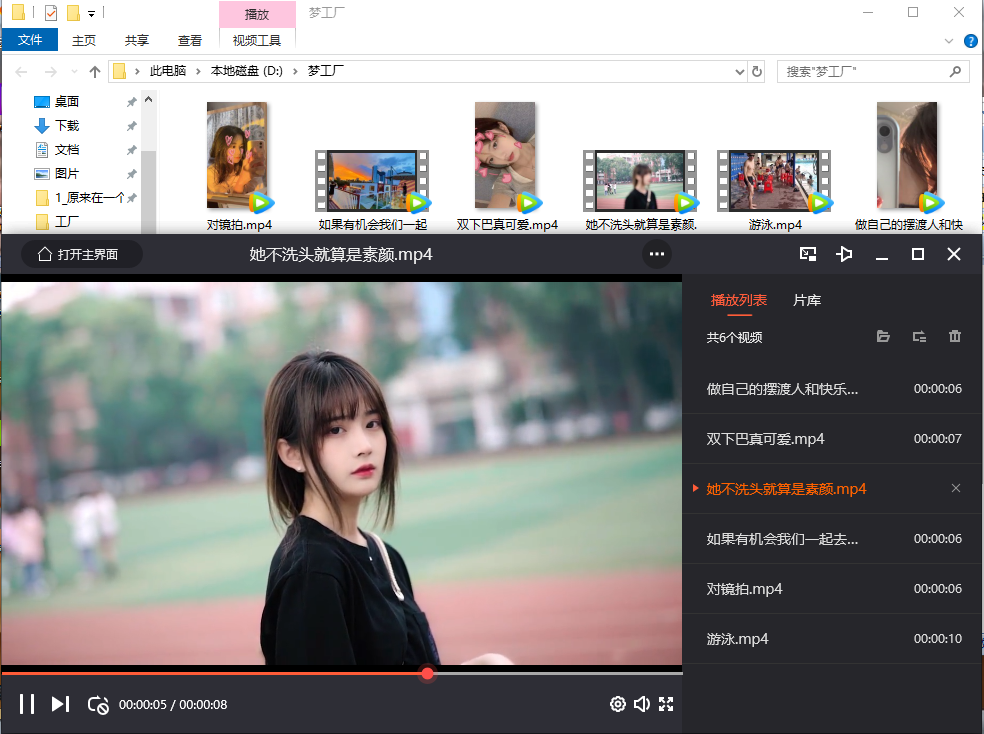Click 此电脑 in the address breadcrumb
984x734 pixels.
(x=168, y=71)
